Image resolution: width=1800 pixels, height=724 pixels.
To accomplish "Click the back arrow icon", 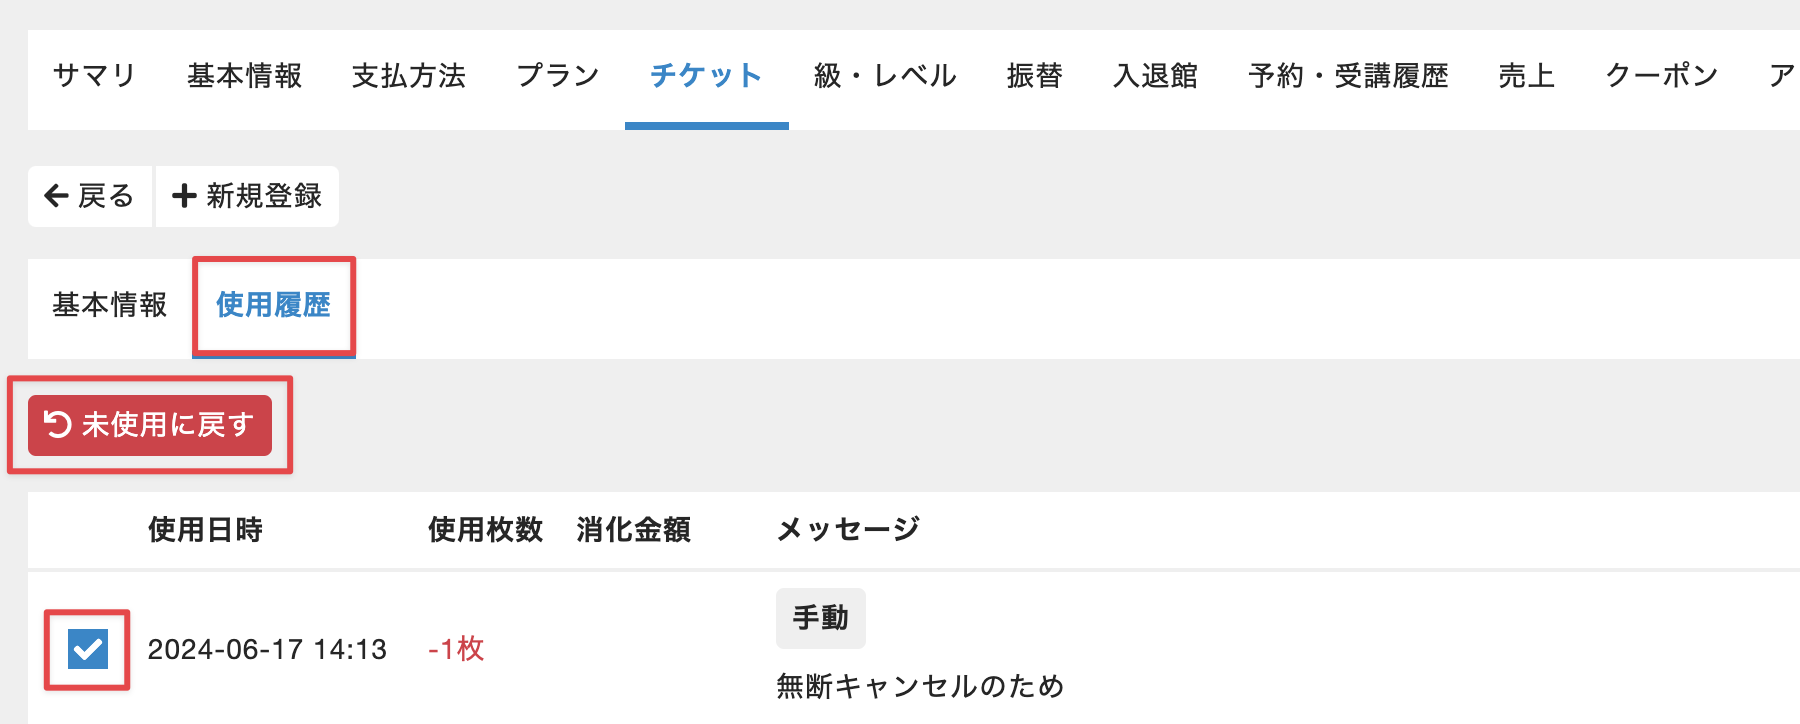I will [57, 196].
